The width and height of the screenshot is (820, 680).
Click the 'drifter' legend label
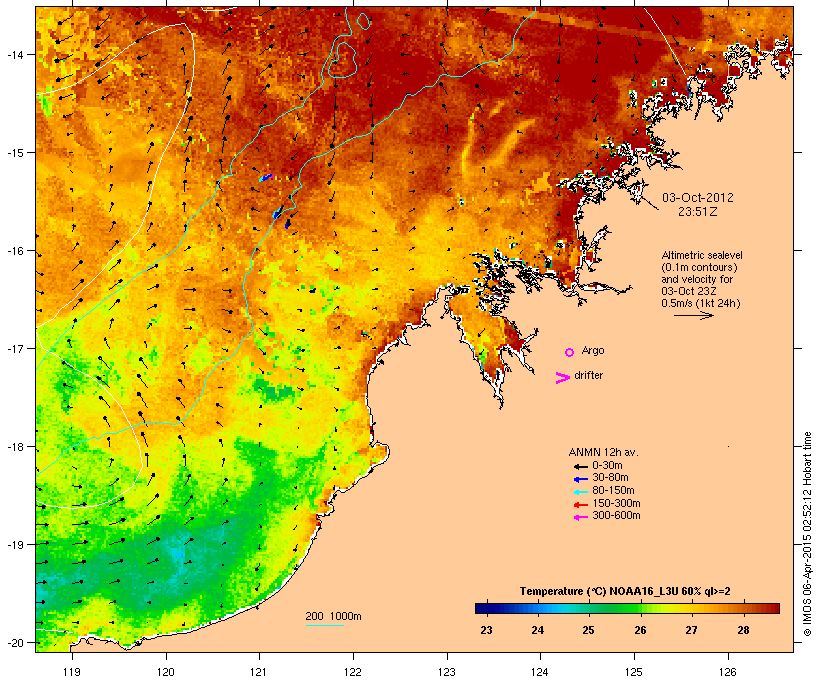pyautogui.click(x=588, y=375)
